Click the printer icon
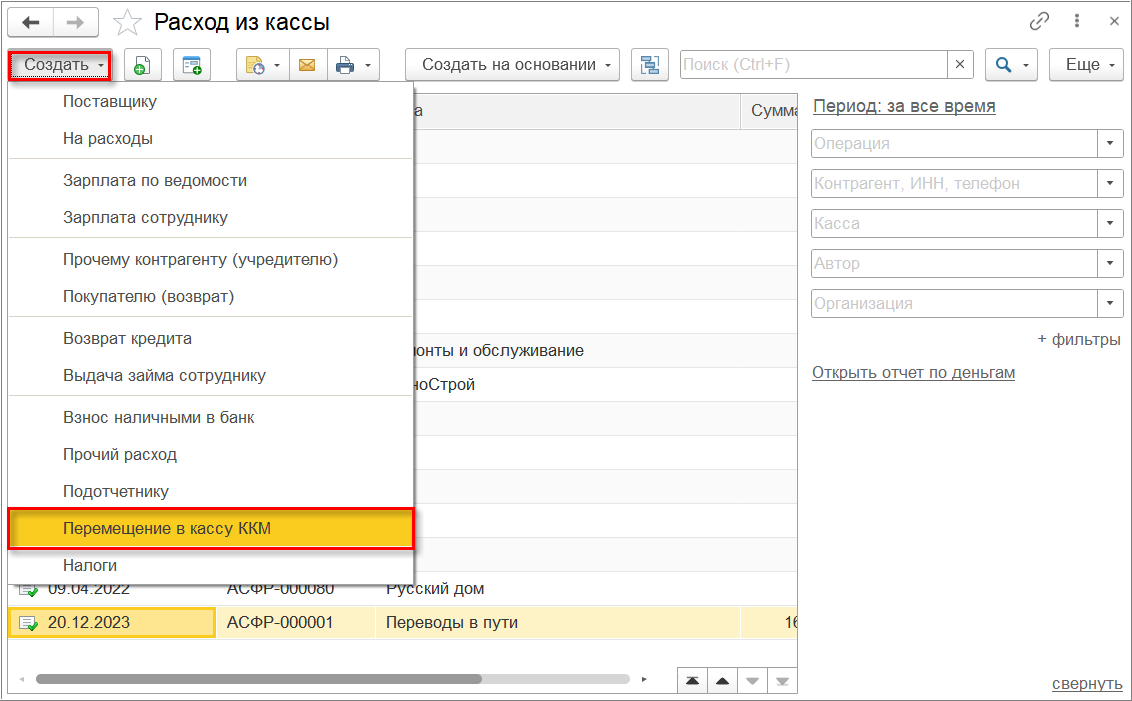The image size is (1132, 701). click(x=345, y=65)
